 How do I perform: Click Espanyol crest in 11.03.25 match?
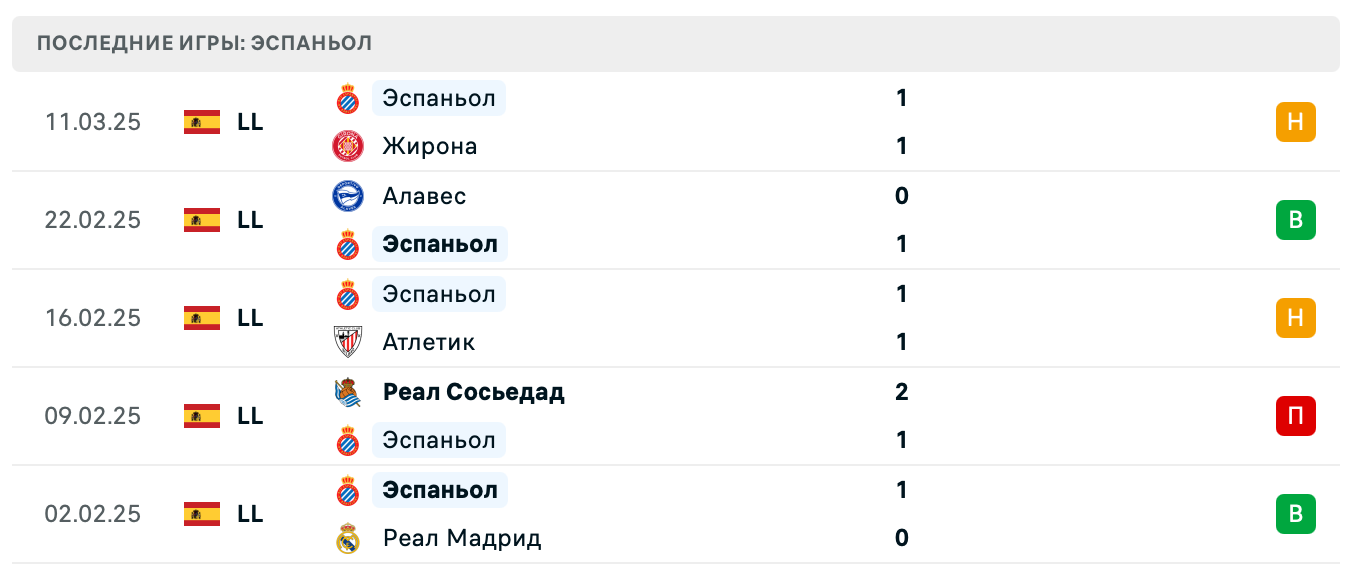click(348, 99)
